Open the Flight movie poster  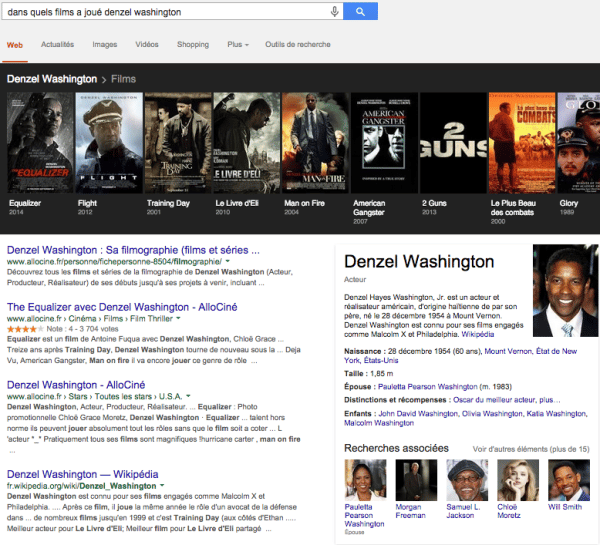coord(109,142)
